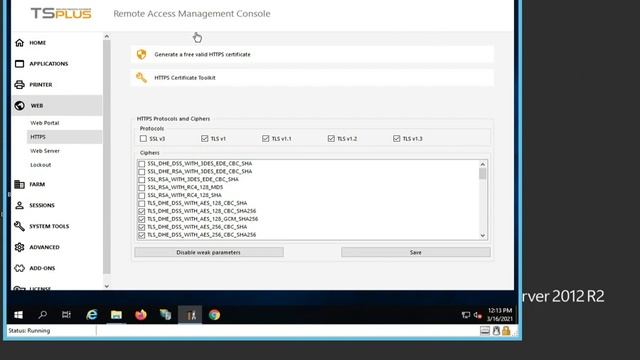Open Server Manager taskbar icon

165,315
